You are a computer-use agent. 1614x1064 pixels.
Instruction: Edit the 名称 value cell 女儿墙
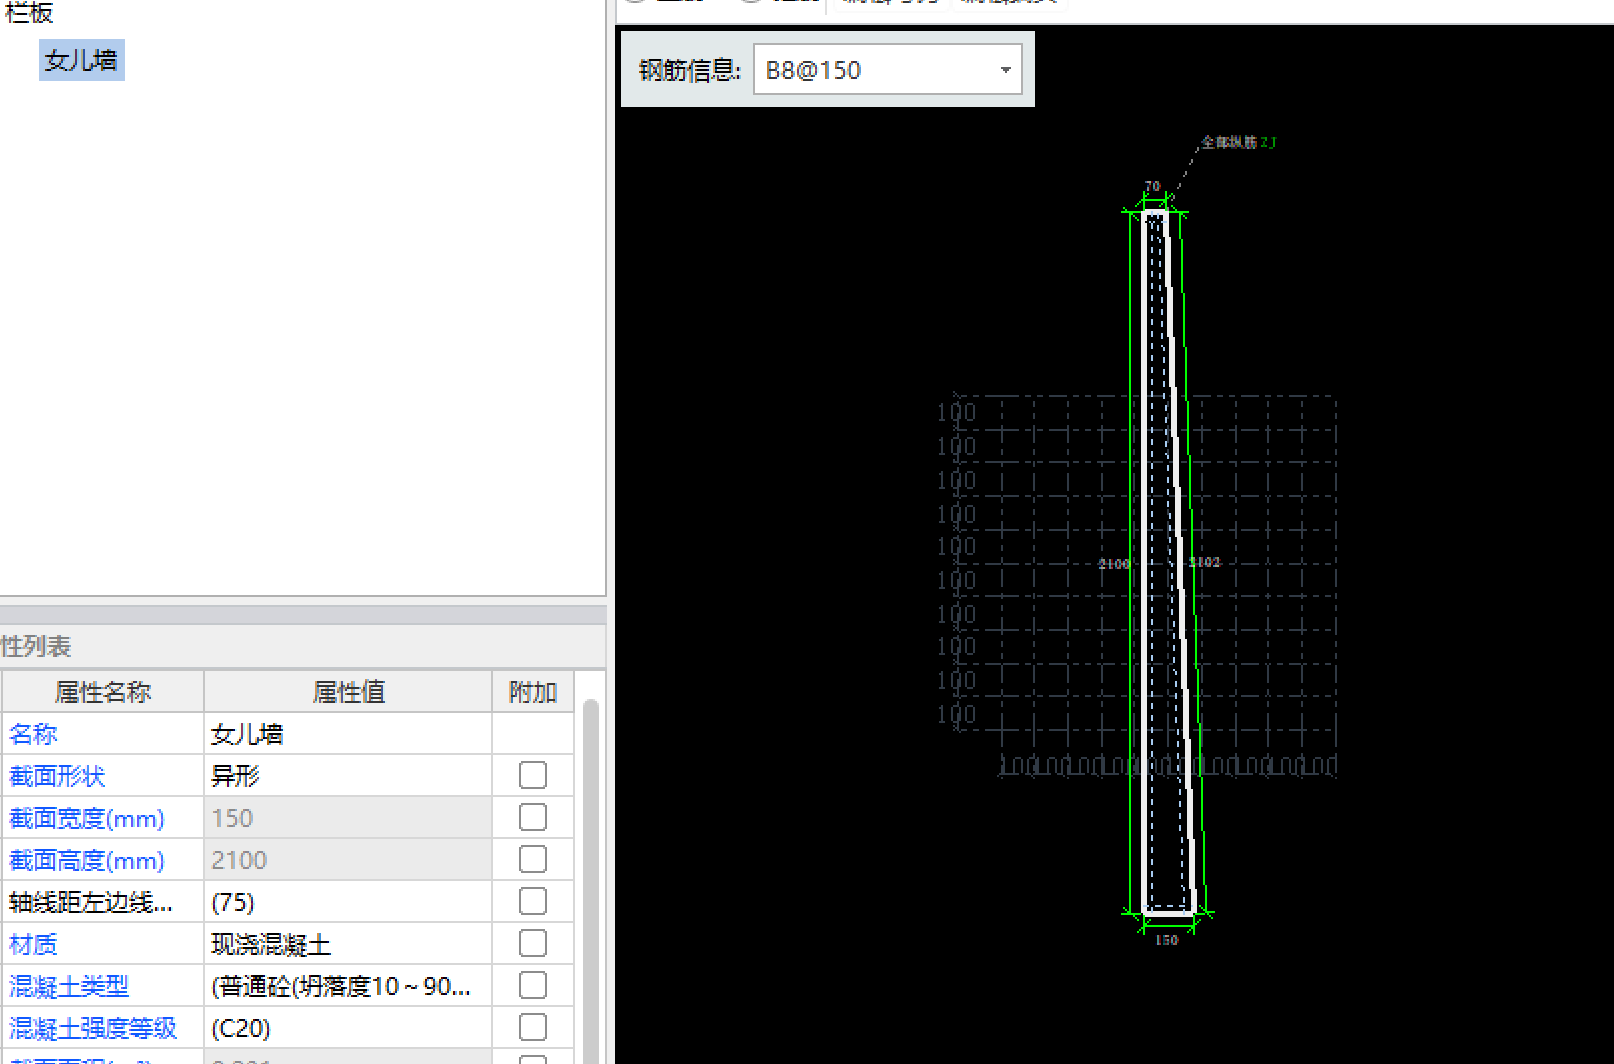tap(348, 734)
